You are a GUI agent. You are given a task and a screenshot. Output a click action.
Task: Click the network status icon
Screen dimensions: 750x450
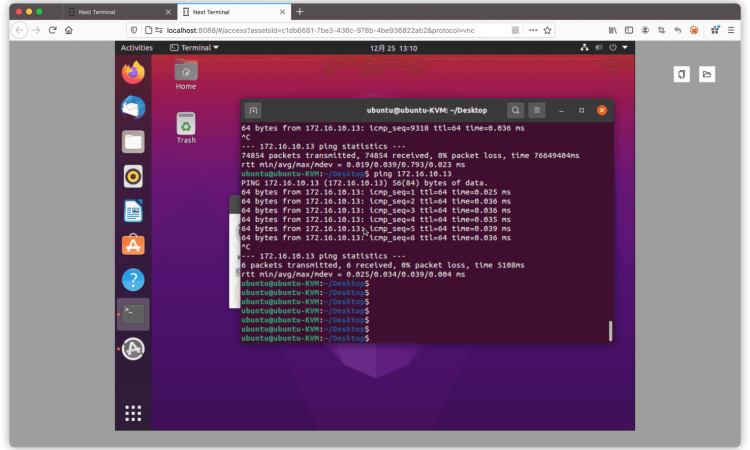[x=584, y=47]
